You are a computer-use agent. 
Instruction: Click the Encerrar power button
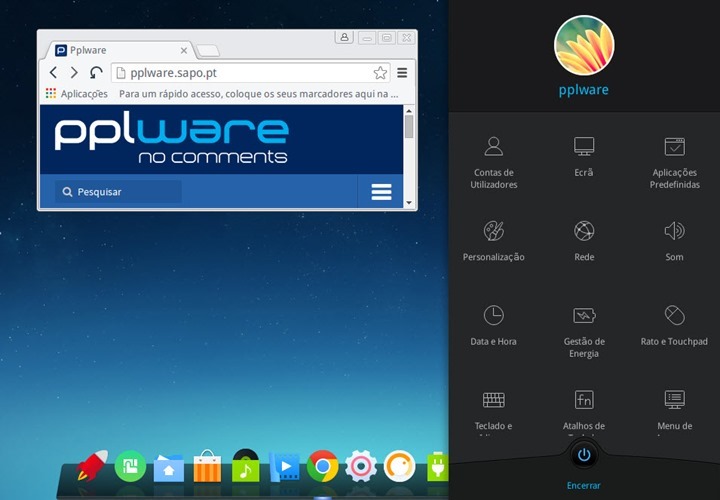pyautogui.click(x=584, y=455)
